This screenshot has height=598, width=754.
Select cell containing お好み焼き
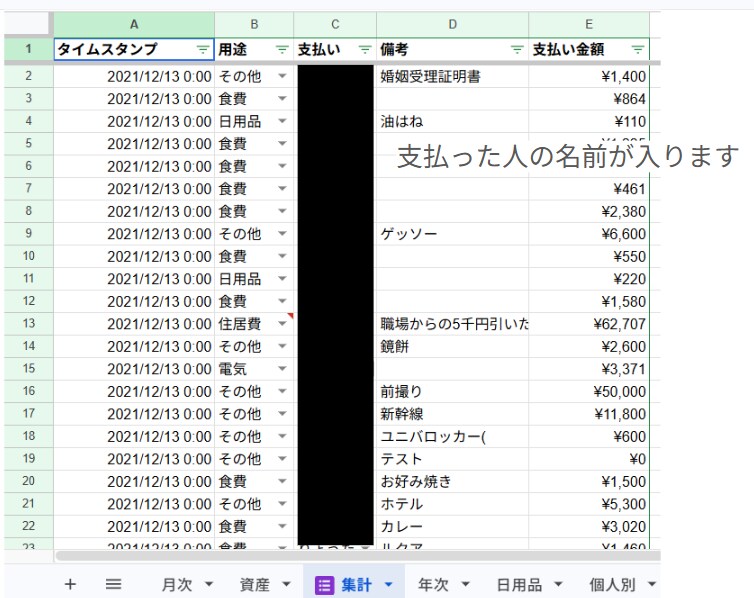click(452, 481)
